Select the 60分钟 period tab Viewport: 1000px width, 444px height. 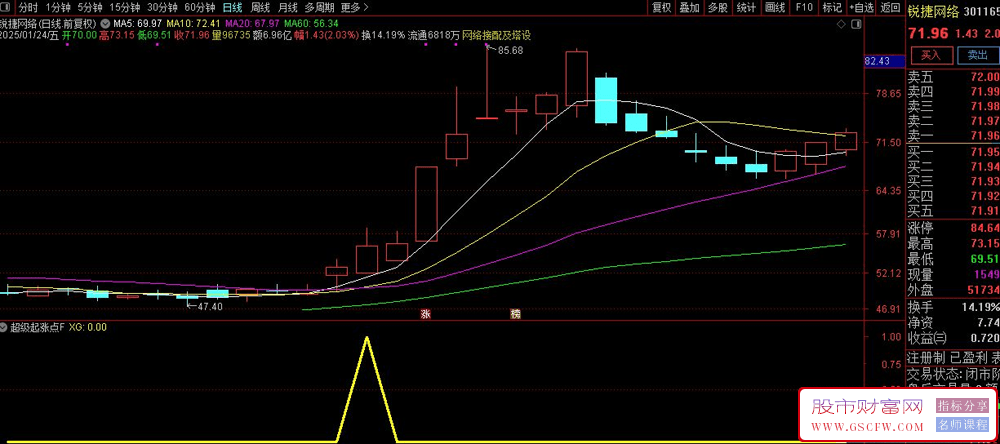[199, 8]
